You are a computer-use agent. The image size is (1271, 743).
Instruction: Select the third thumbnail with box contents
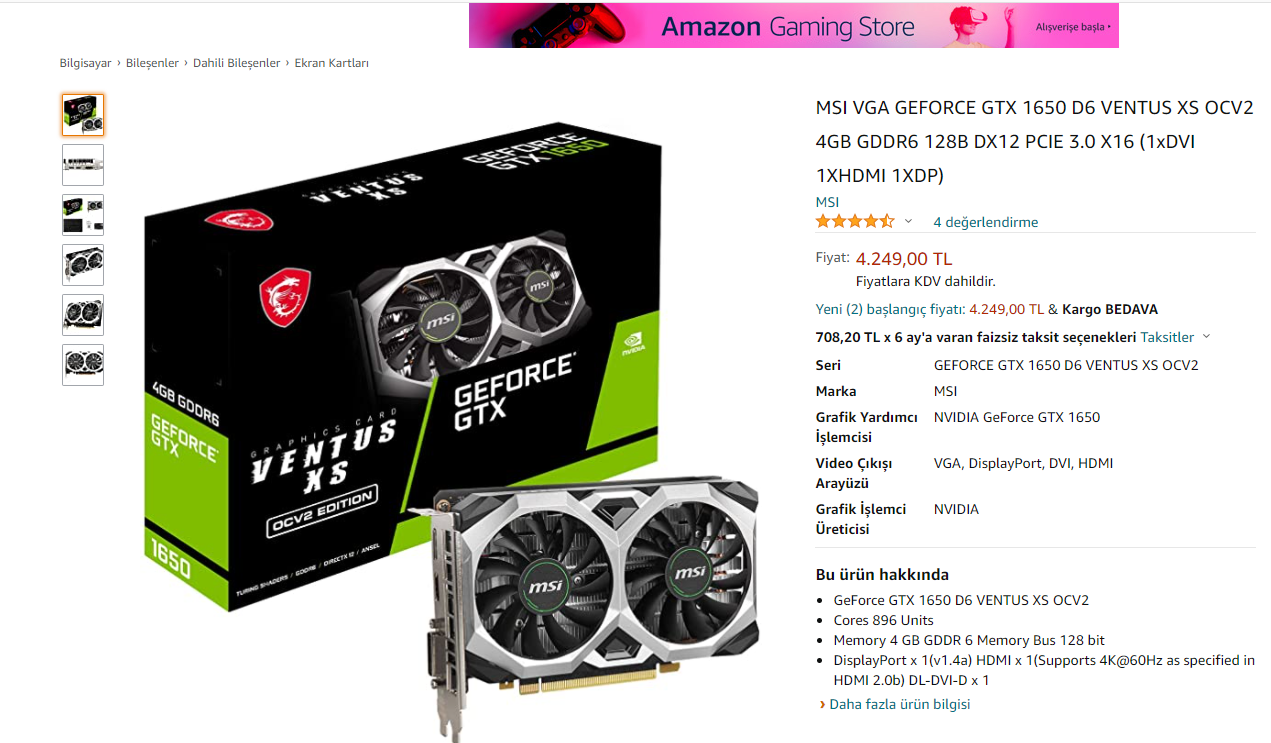point(83,215)
